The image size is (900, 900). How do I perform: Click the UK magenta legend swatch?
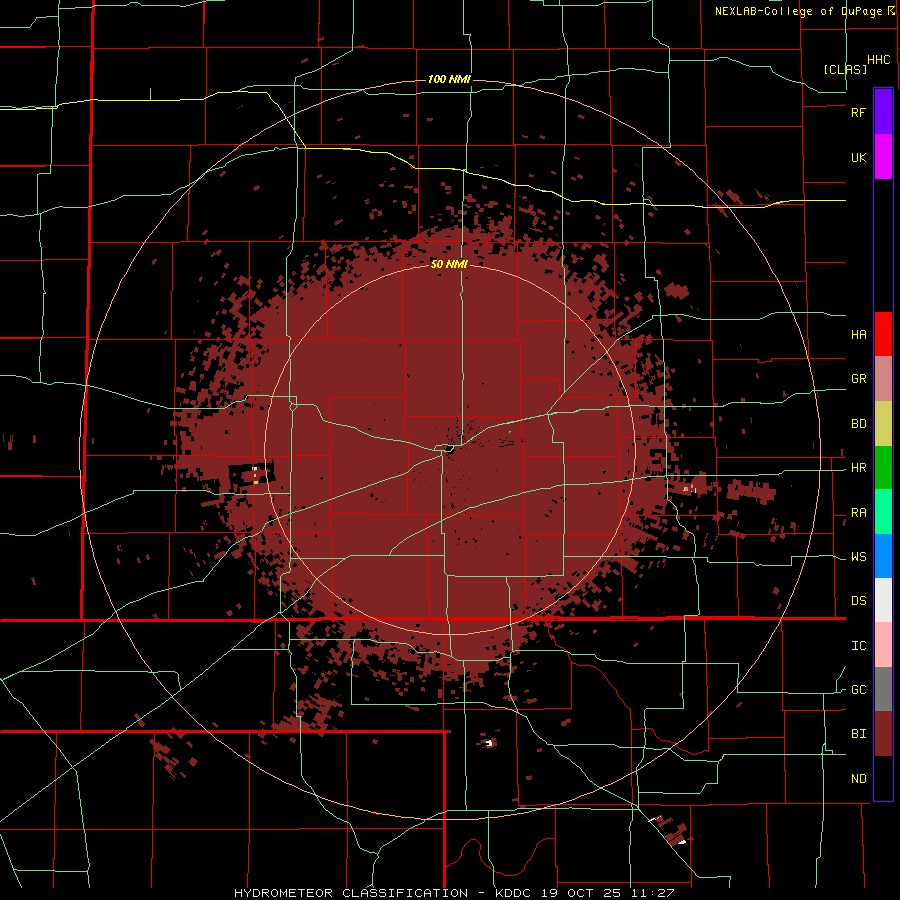point(883,157)
